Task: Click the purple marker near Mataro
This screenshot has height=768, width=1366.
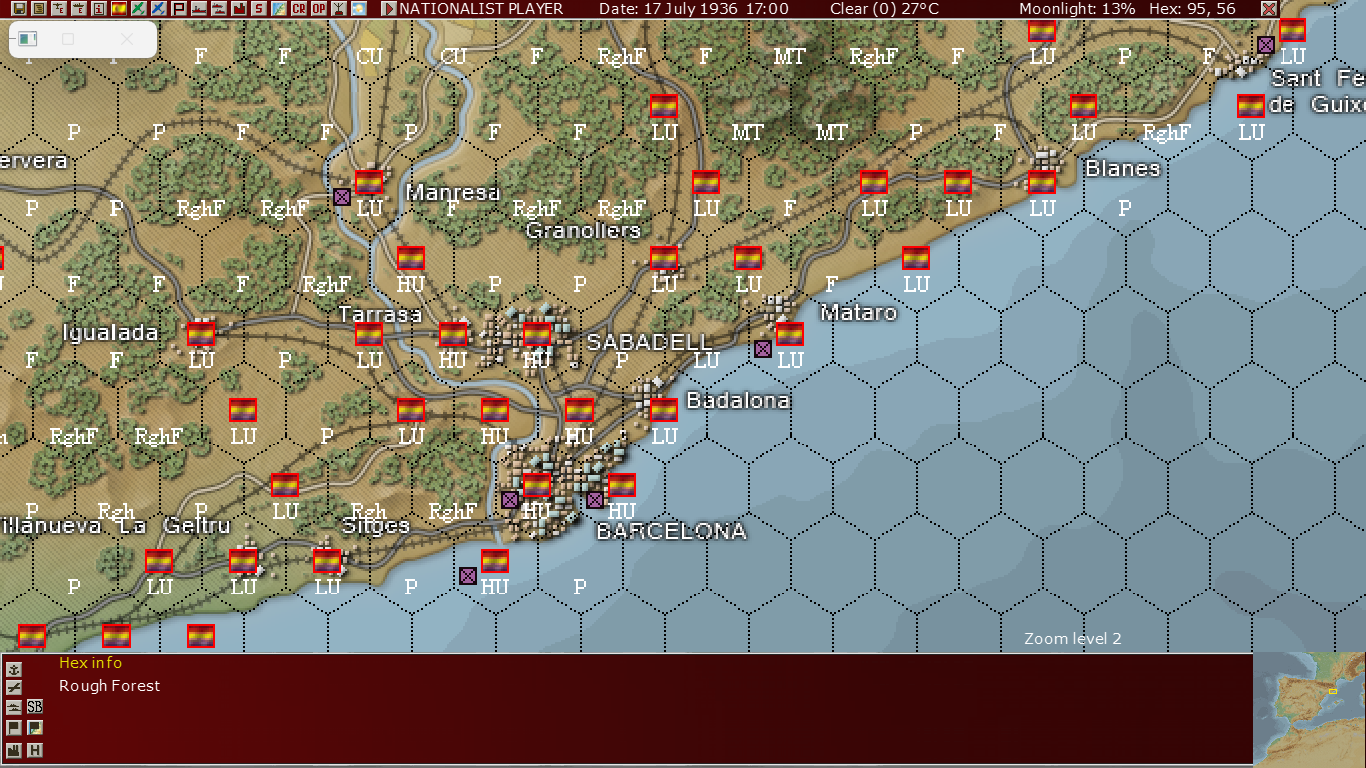Action: tap(763, 349)
